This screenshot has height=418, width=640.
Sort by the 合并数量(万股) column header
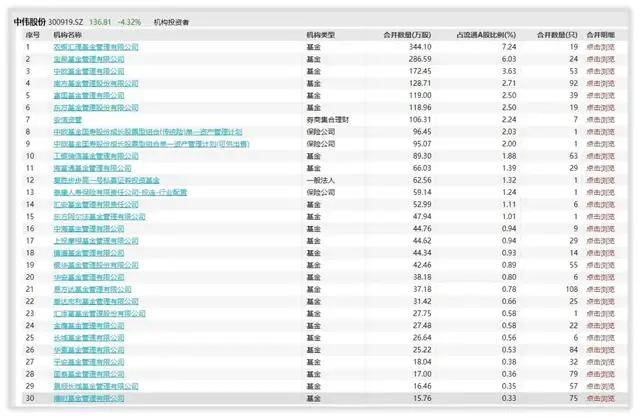pos(407,35)
